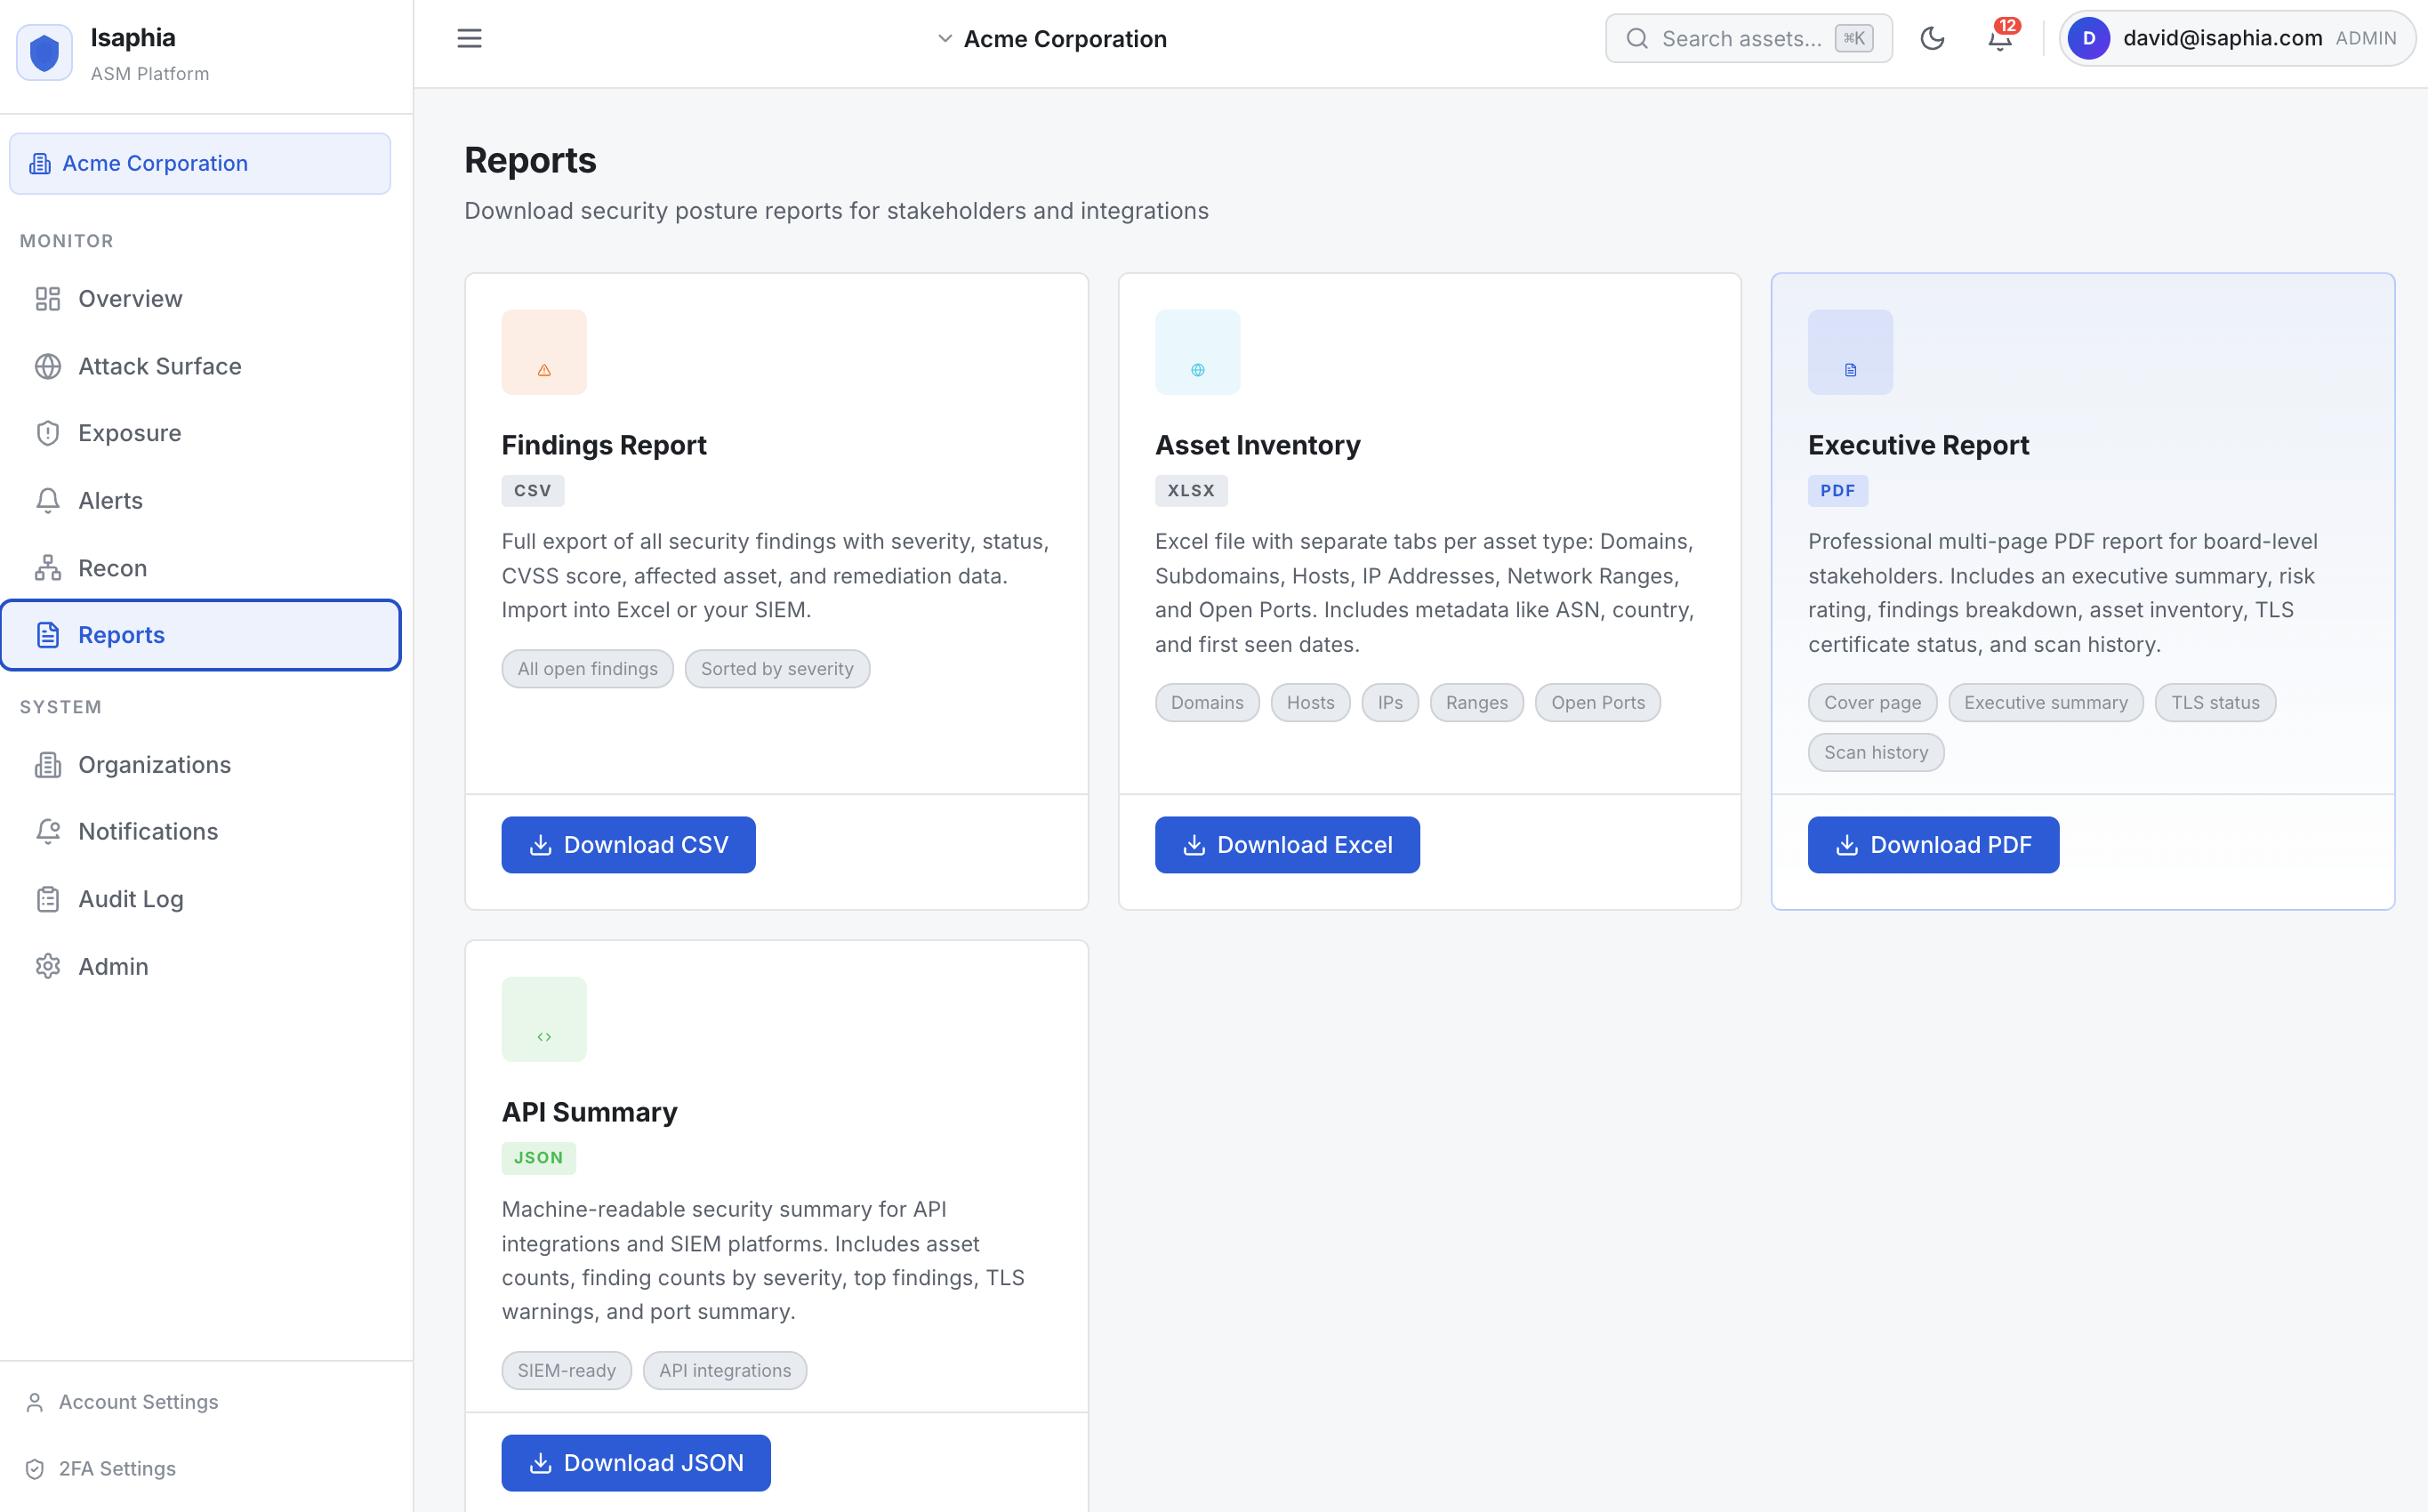The image size is (2428, 1512).
Task: Click the Cover page tag
Action: (x=1872, y=703)
